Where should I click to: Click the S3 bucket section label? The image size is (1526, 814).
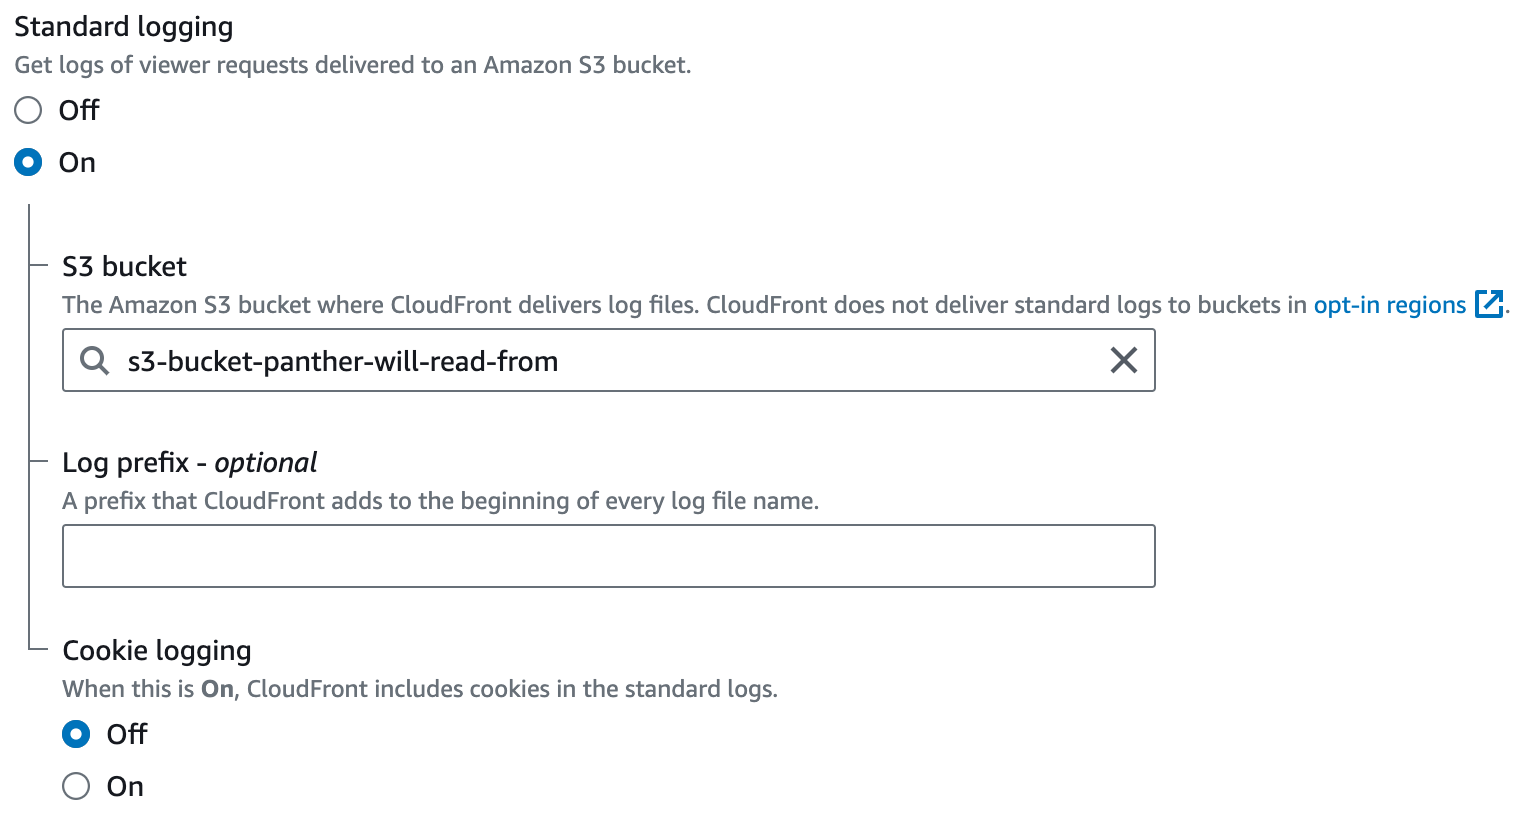coord(124,266)
